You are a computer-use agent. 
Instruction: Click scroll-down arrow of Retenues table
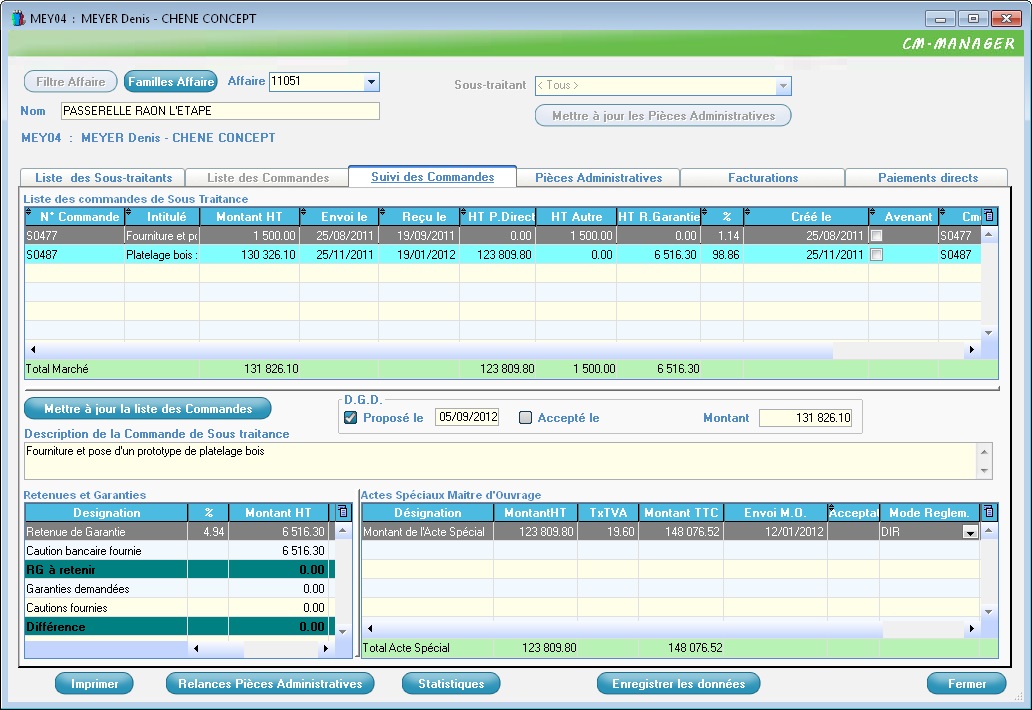click(342, 632)
